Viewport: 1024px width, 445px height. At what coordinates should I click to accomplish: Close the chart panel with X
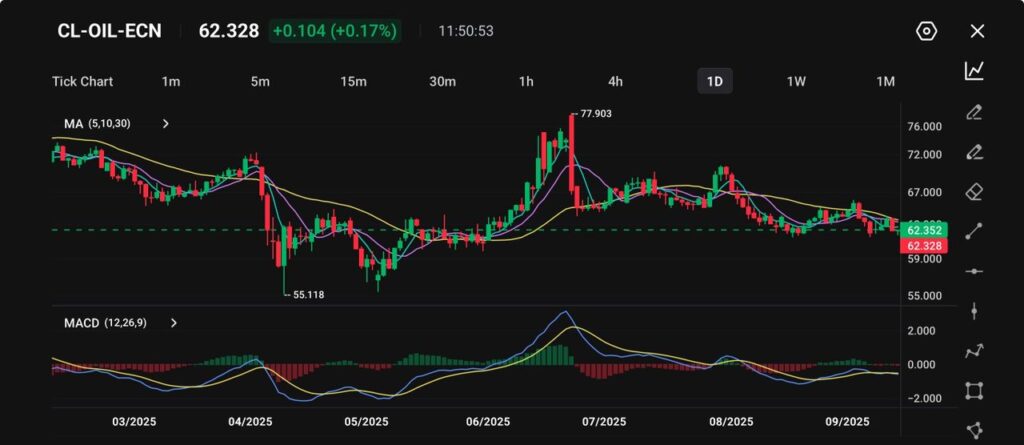[977, 31]
